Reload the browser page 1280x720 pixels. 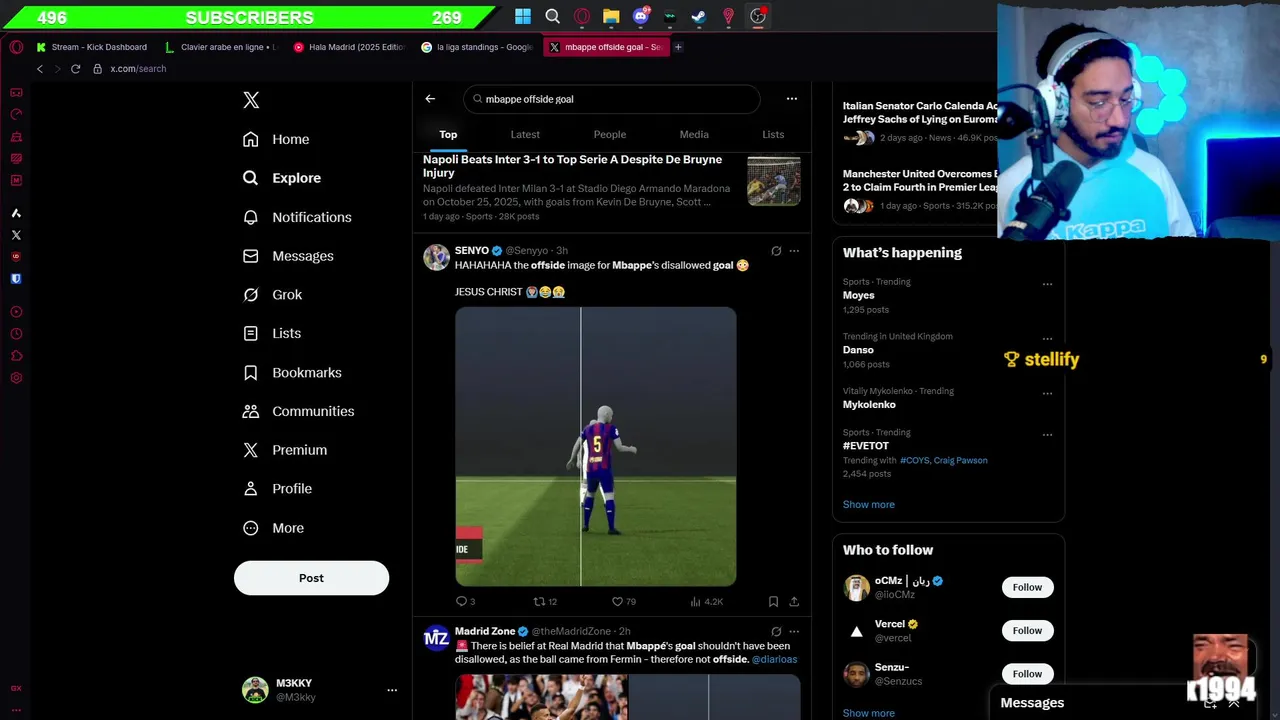75,69
